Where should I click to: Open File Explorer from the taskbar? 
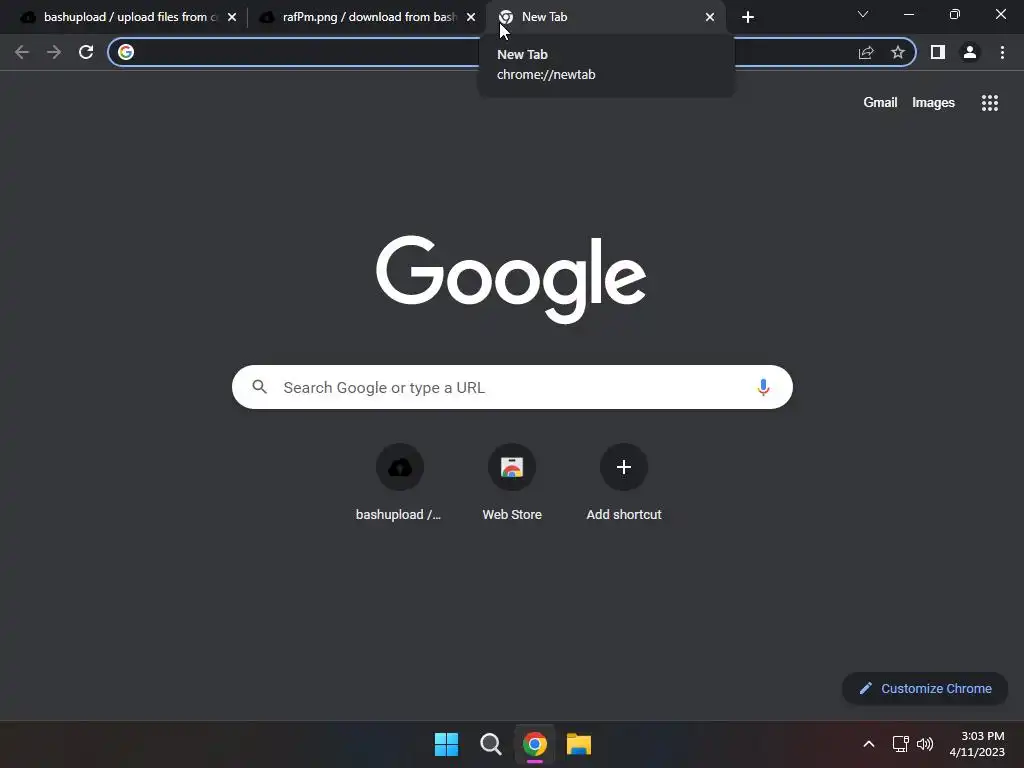(x=579, y=744)
